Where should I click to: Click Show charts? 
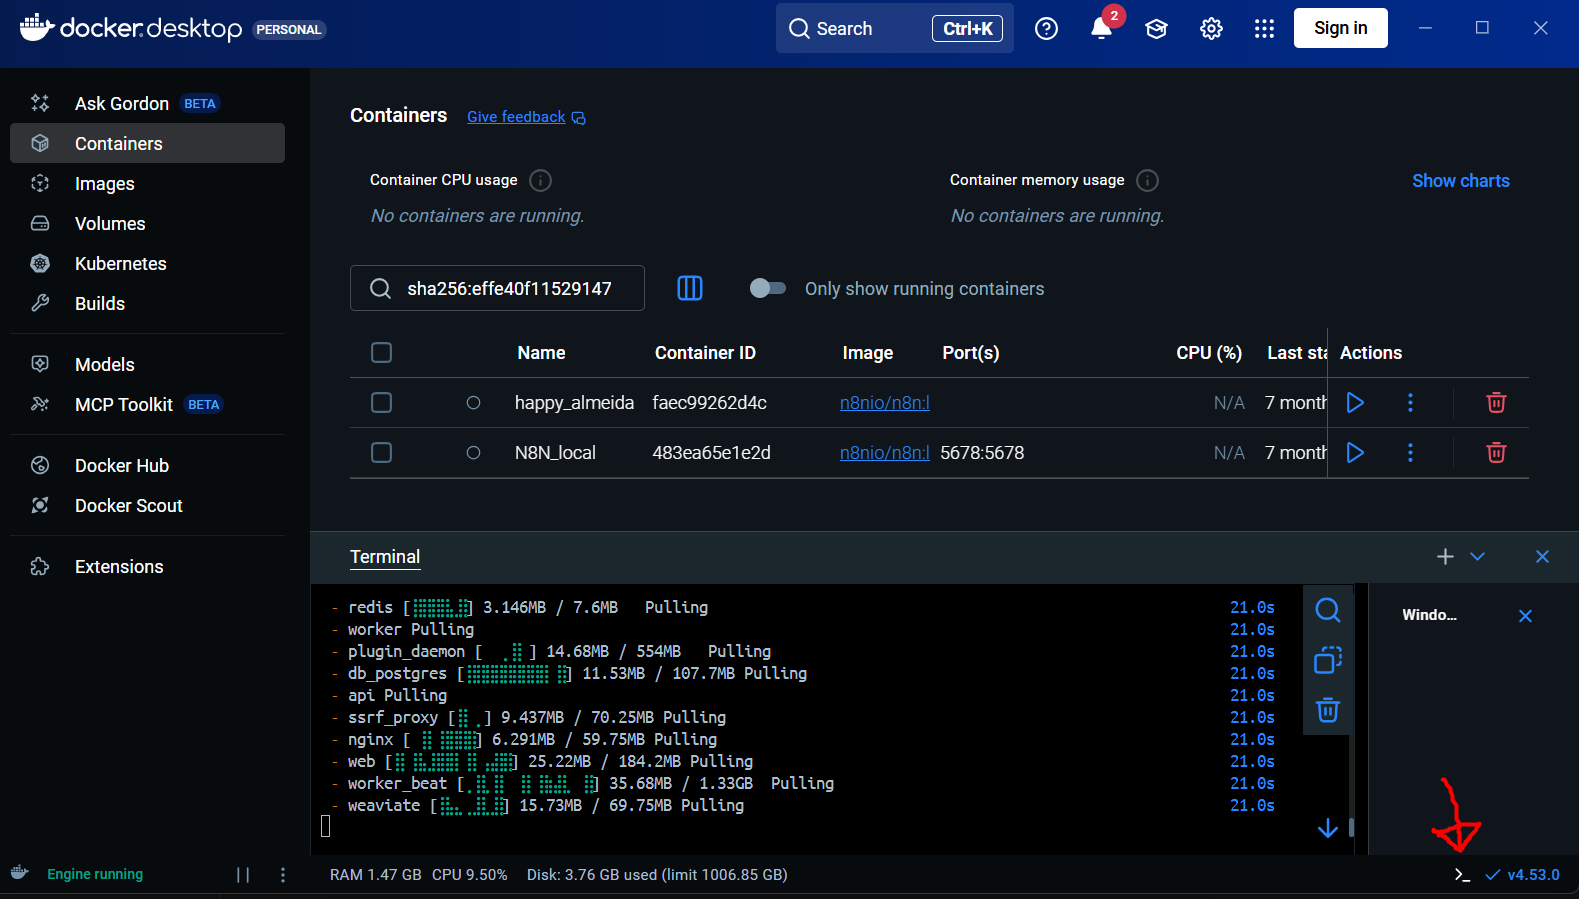point(1460,181)
